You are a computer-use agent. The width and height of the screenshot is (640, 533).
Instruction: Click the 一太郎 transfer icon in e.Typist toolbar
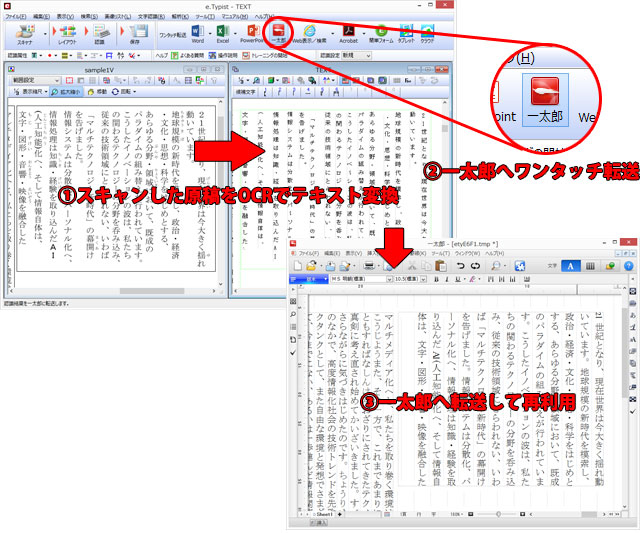tap(278, 33)
